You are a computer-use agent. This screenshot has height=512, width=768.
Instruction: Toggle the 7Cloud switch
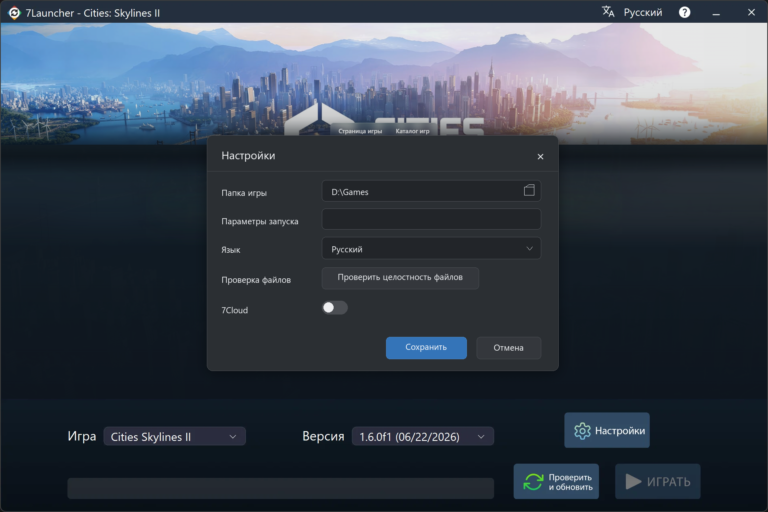pos(335,308)
